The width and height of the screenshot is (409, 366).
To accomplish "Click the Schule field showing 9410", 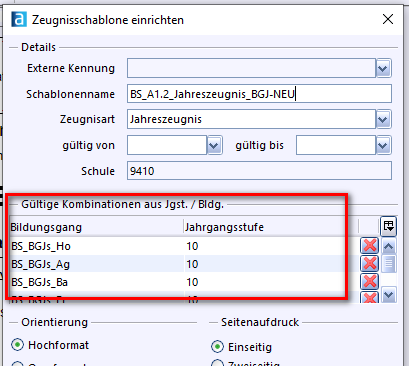I will tap(259, 171).
